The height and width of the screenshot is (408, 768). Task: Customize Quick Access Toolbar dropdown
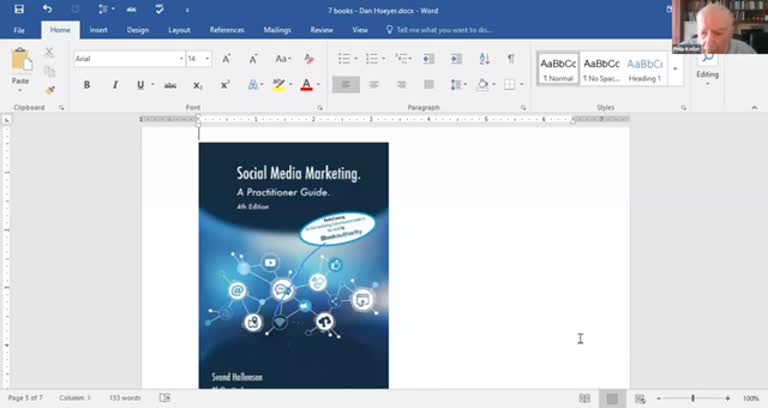187,10
